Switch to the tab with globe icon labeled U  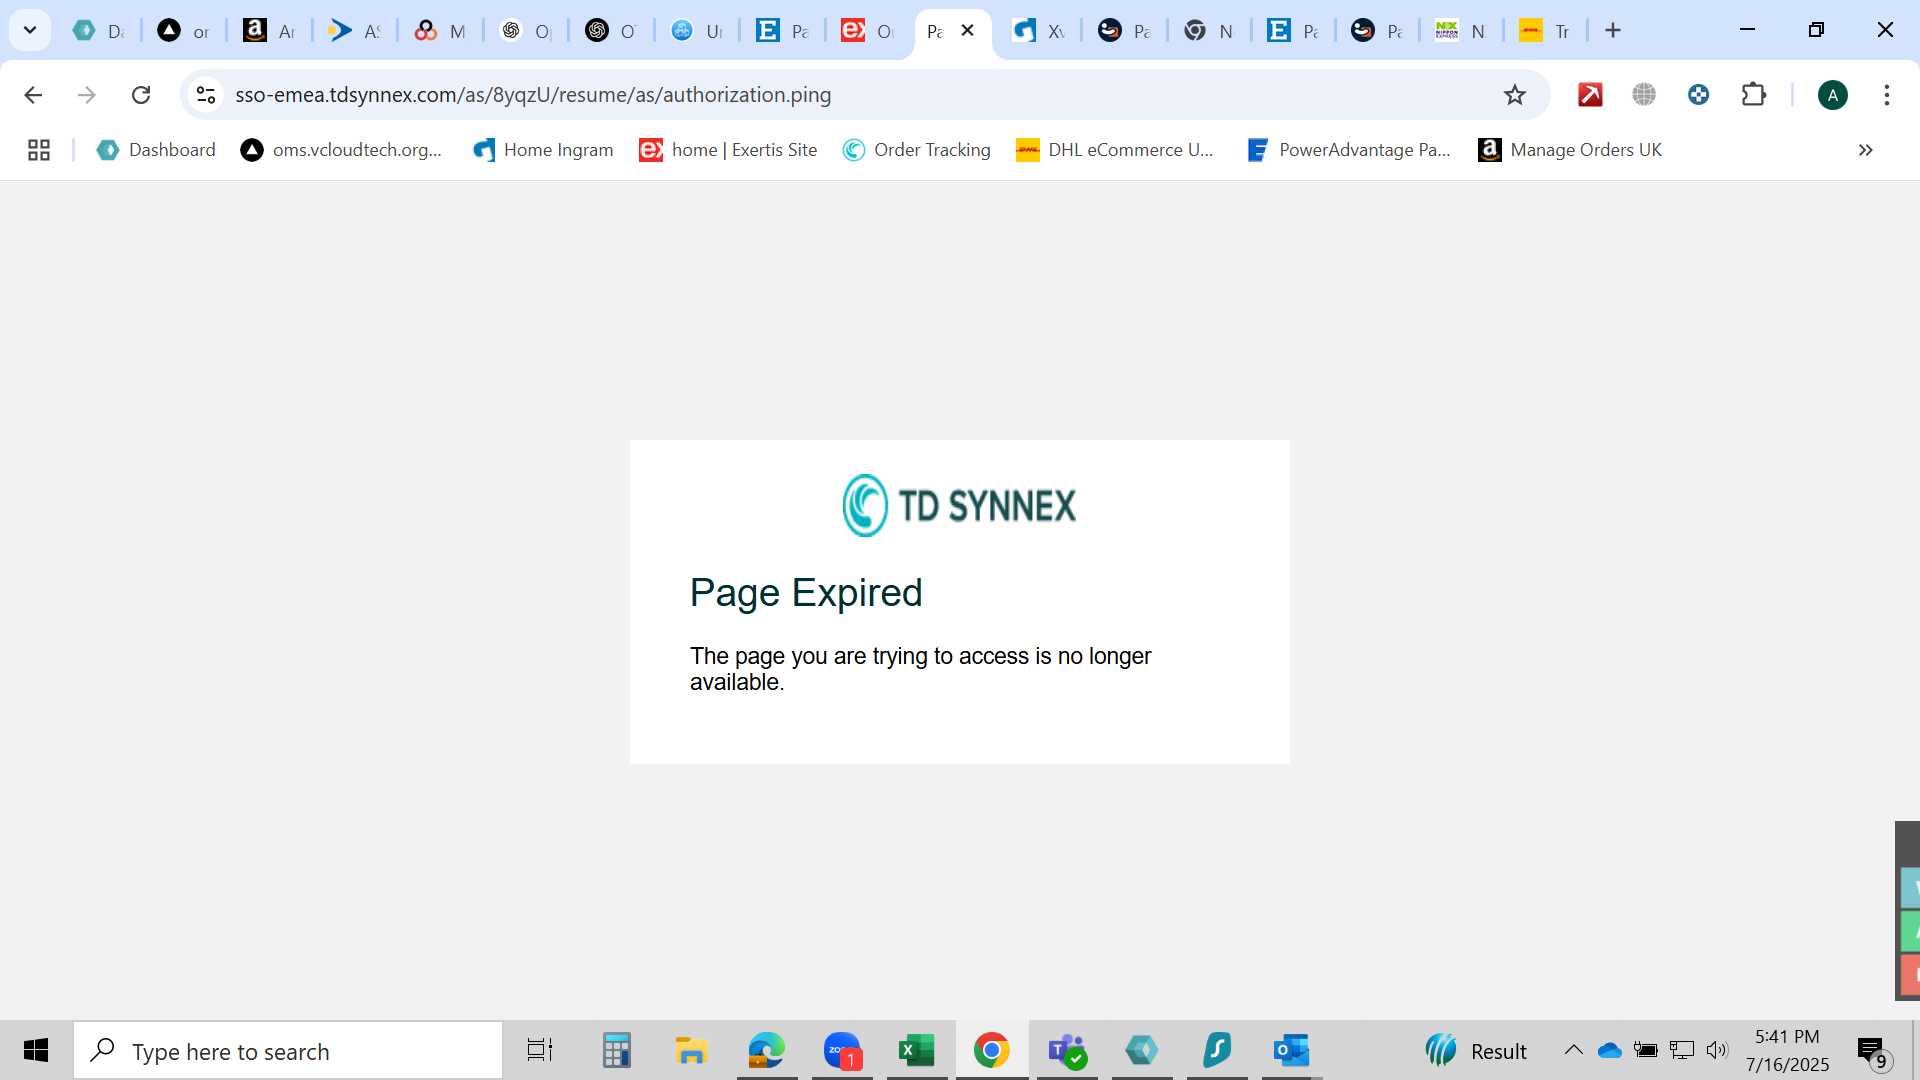697,31
